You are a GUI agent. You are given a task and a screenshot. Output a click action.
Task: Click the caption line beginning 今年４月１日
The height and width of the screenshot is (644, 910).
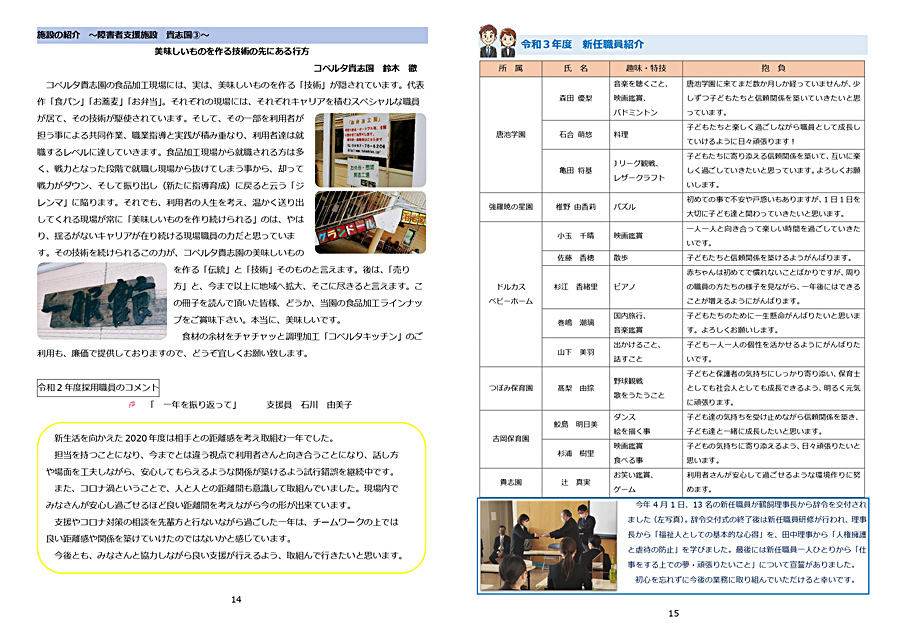751,505
